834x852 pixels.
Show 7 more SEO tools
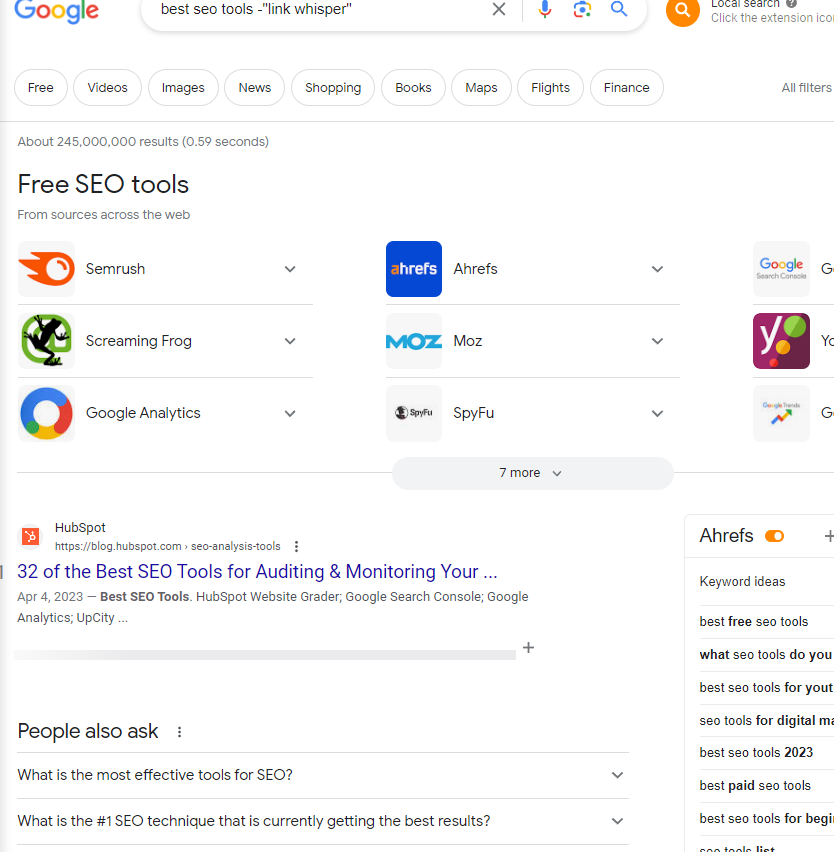coord(532,473)
